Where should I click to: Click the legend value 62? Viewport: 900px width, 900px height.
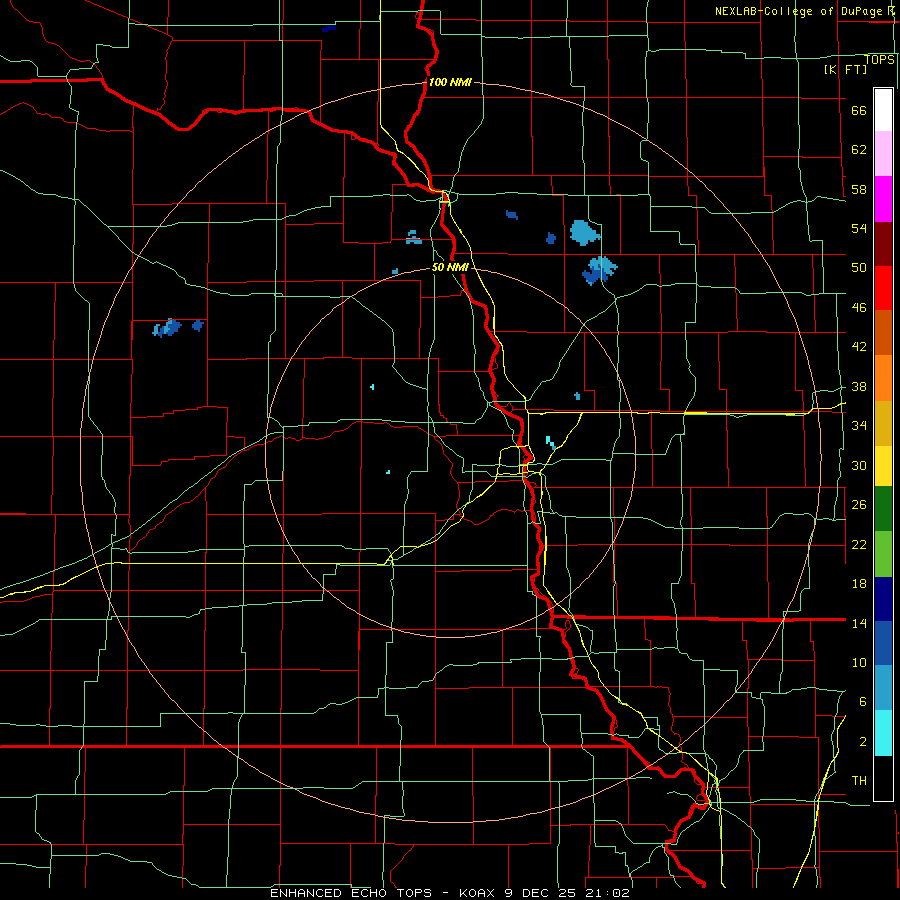click(x=859, y=150)
